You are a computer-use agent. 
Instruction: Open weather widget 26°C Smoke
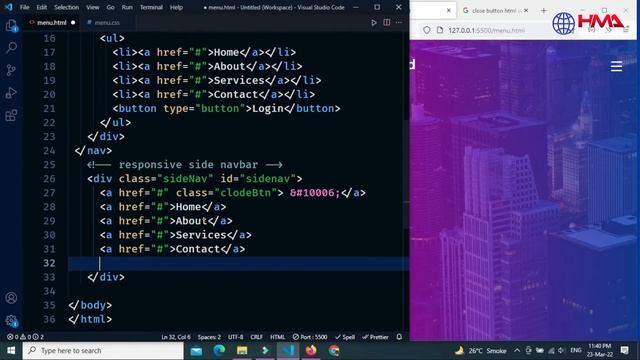point(481,351)
